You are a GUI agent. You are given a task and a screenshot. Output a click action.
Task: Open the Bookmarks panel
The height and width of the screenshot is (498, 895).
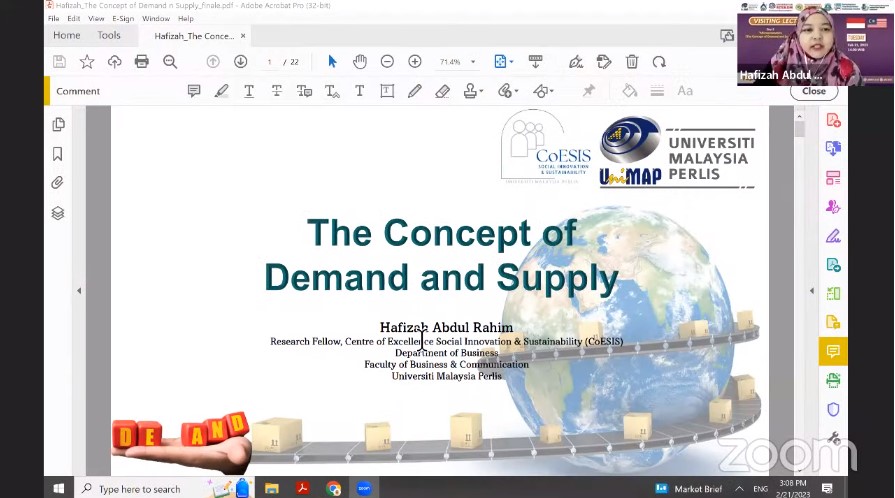pyautogui.click(x=58, y=154)
